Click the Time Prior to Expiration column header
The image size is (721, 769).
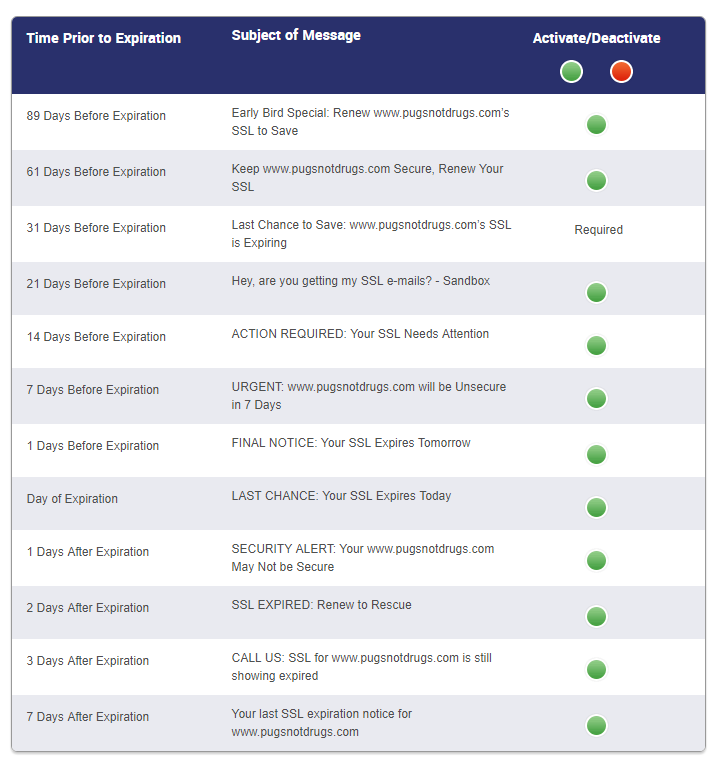tap(103, 38)
